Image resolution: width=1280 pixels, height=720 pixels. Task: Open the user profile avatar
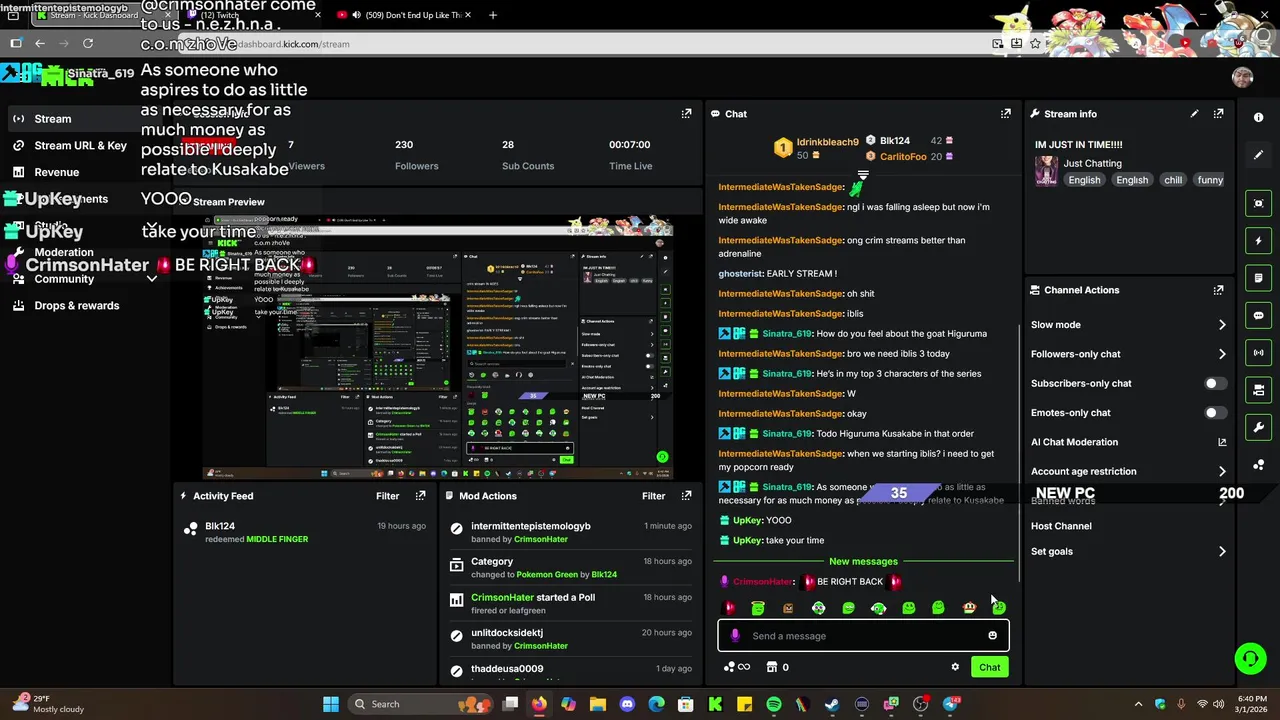tap(1243, 78)
